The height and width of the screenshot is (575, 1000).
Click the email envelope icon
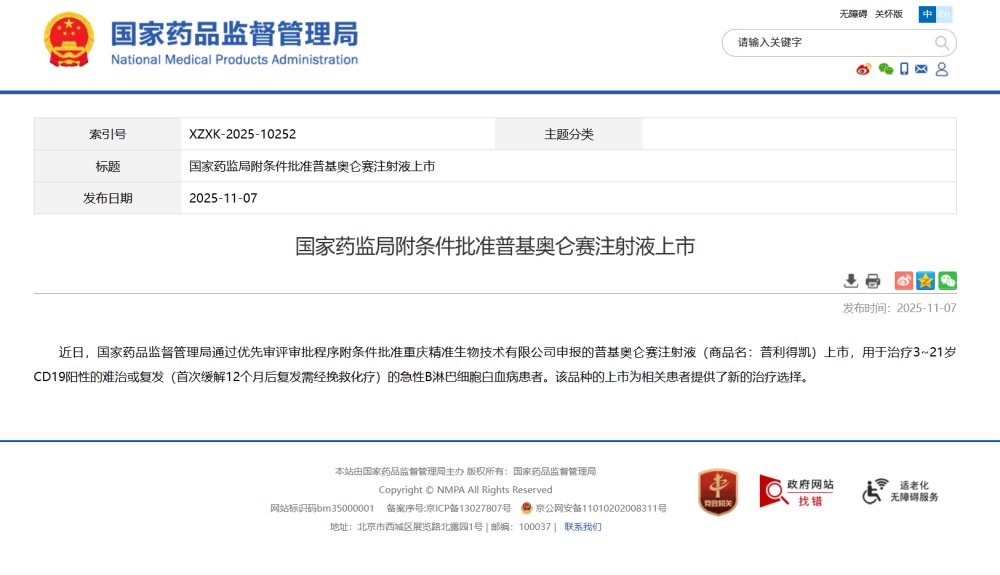pos(921,69)
